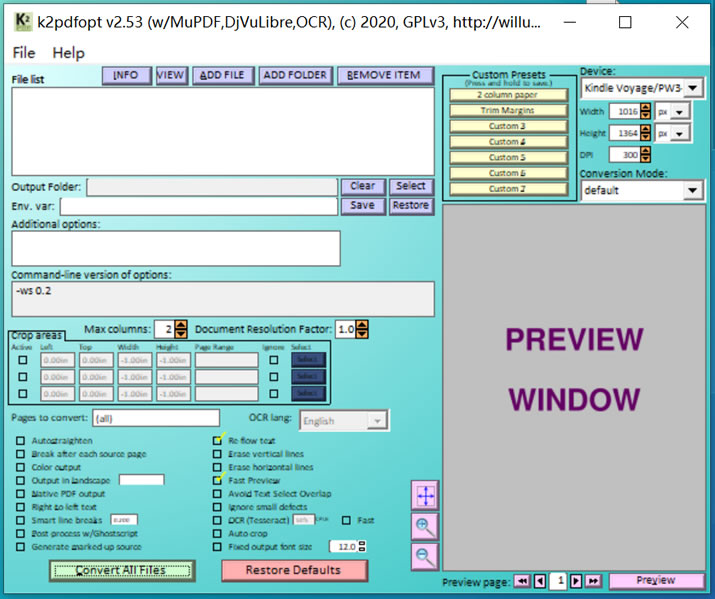Click the pan/move preview icon

[425, 495]
